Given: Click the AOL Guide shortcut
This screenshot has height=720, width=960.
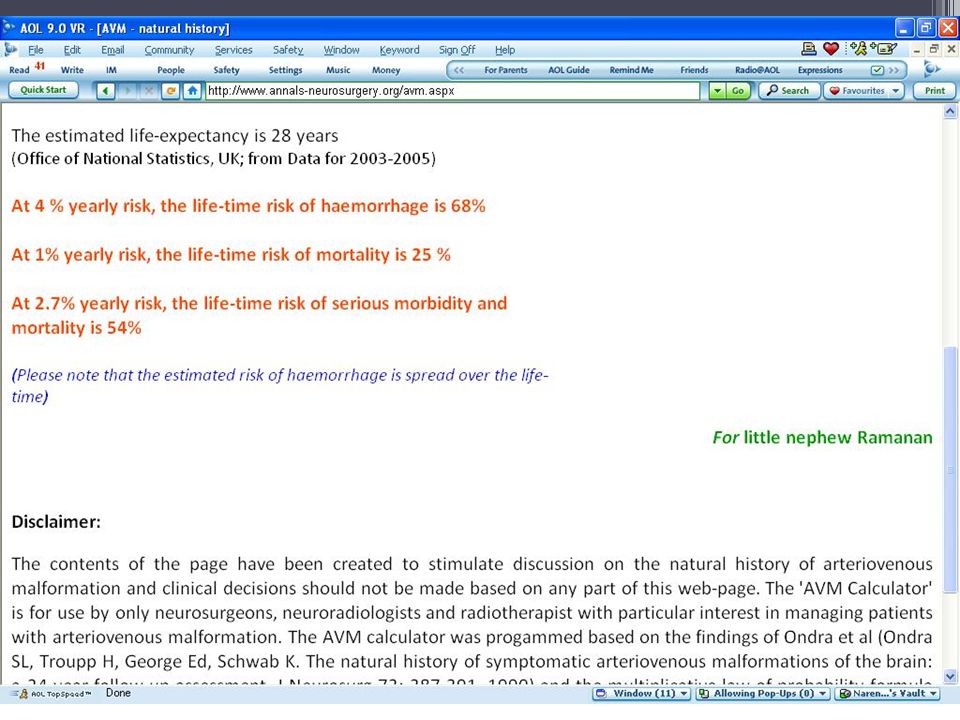Looking at the screenshot, I should (x=569, y=70).
